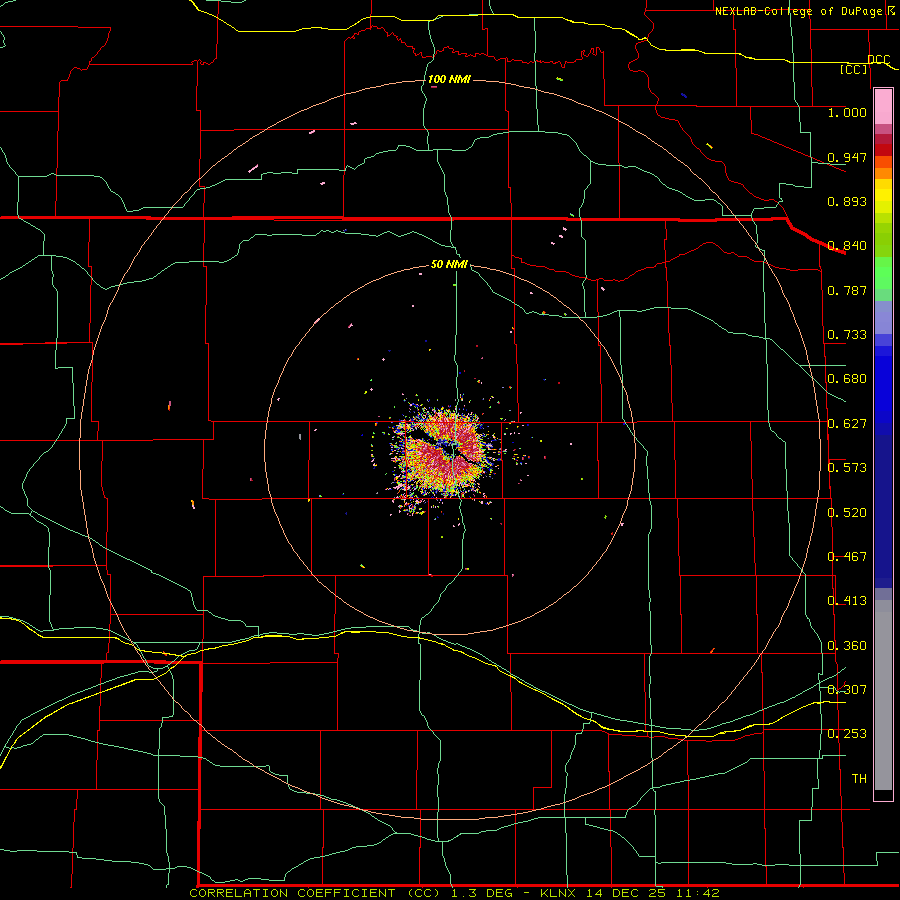Click the pink top segment of color bar
The image size is (900, 900).
pos(883,107)
